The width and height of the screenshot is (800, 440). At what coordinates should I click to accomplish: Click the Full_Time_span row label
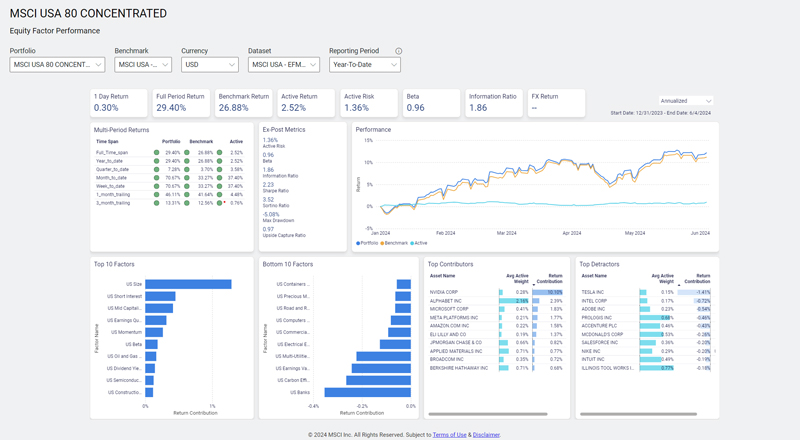point(112,153)
